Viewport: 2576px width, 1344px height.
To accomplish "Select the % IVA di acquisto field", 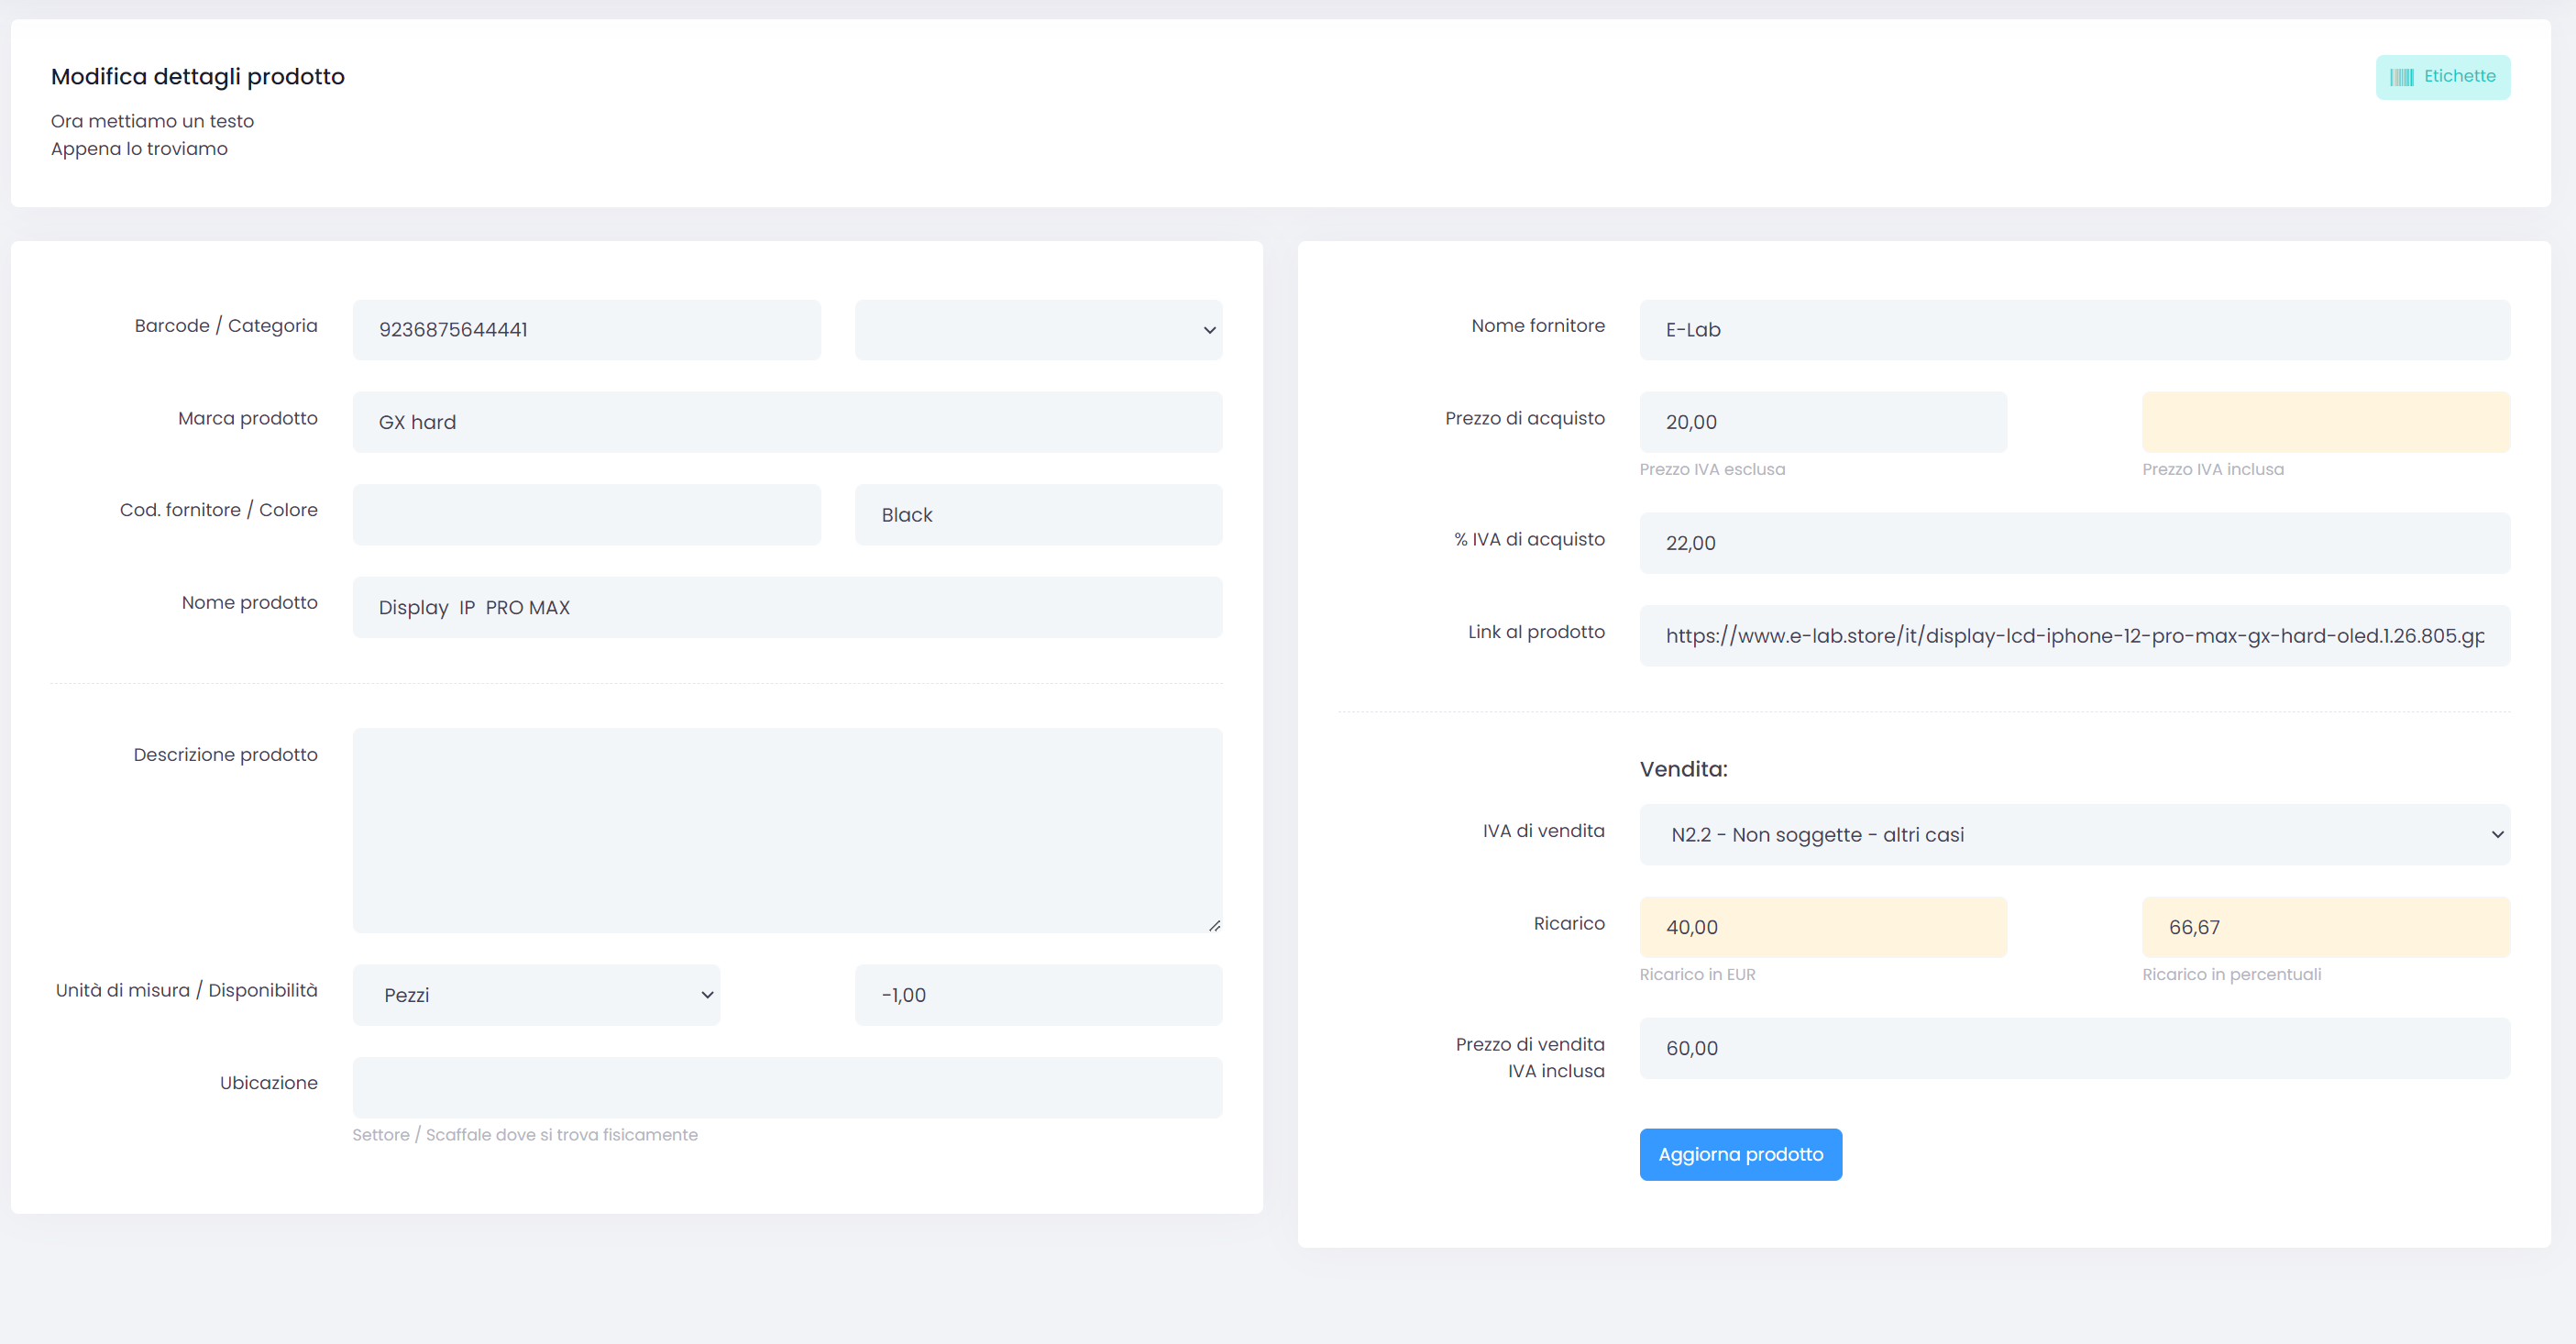I will [2074, 543].
